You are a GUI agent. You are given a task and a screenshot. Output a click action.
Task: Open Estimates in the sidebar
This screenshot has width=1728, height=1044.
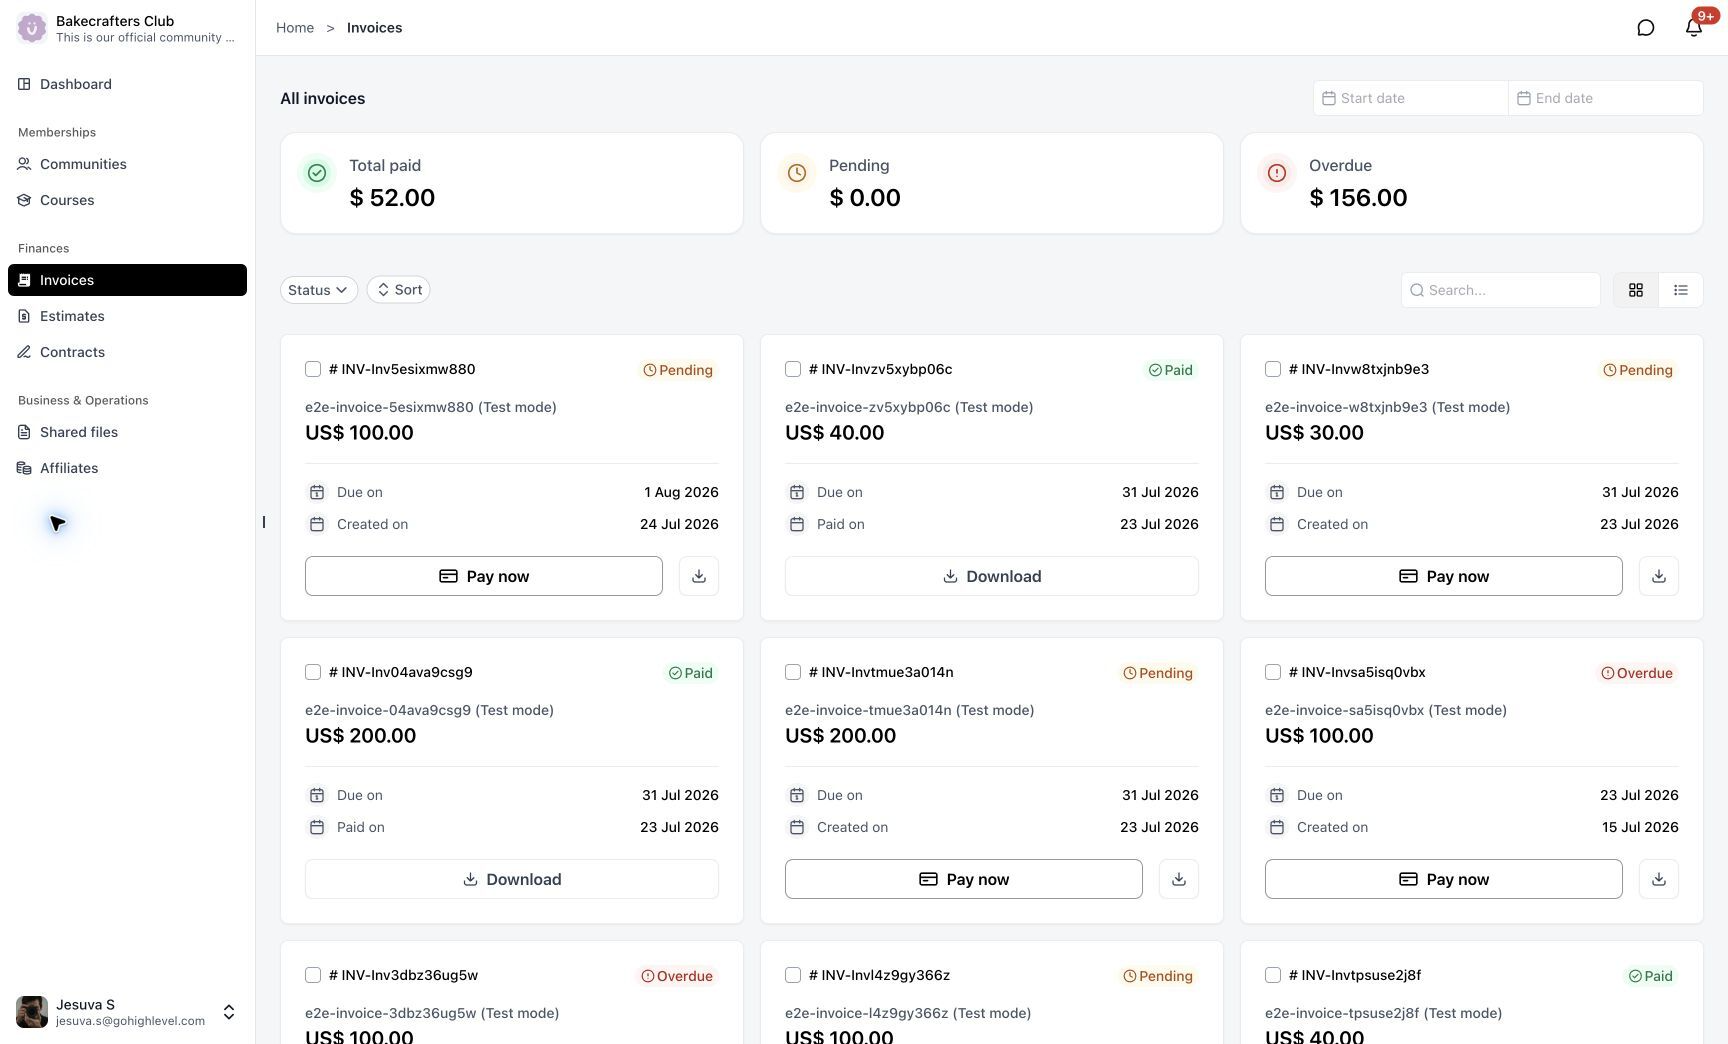tap(127, 316)
